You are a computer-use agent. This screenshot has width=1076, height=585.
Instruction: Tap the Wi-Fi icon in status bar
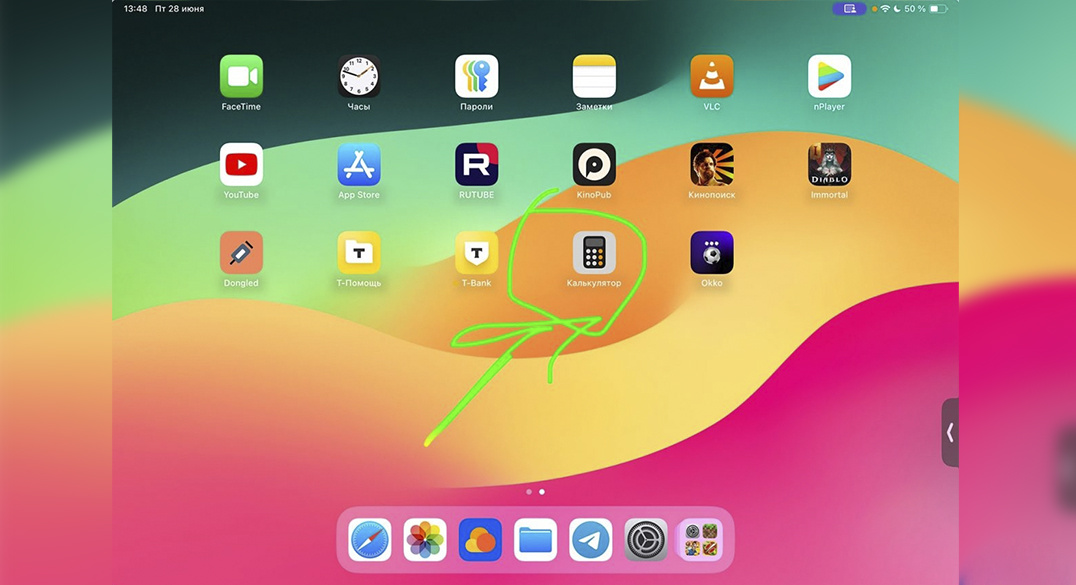point(885,9)
